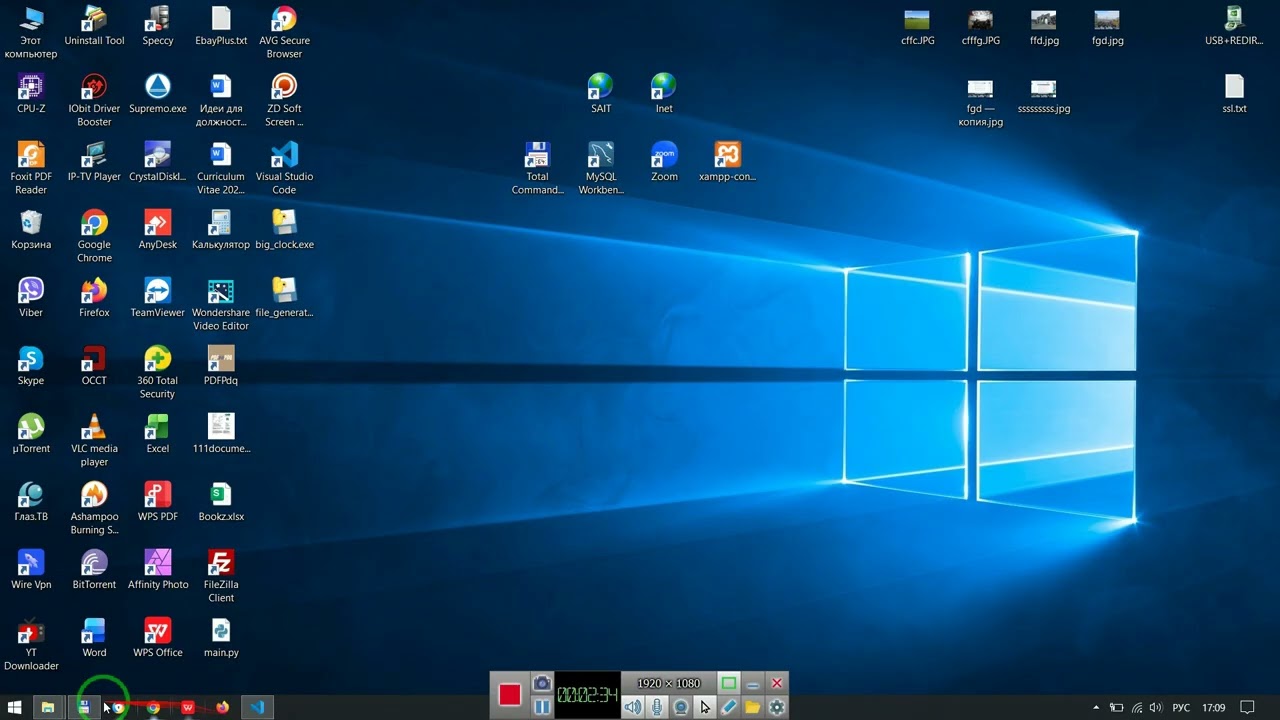Open the 1920 × 1080 resolution selector
Viewport: 1280px width, 720px height.
point(669,683)
